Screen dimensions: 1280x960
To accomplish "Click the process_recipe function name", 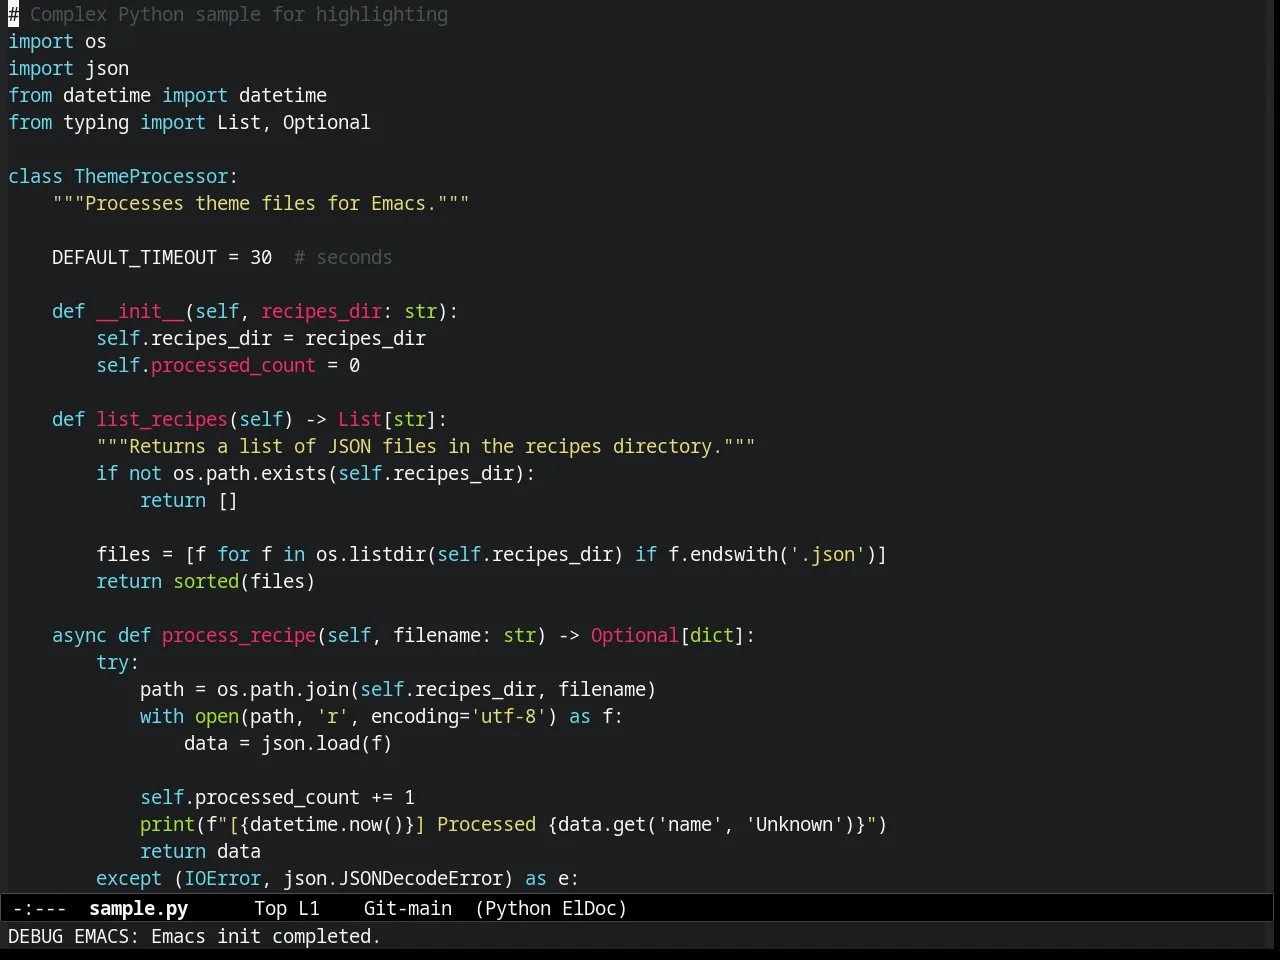I will coord(239,635).
